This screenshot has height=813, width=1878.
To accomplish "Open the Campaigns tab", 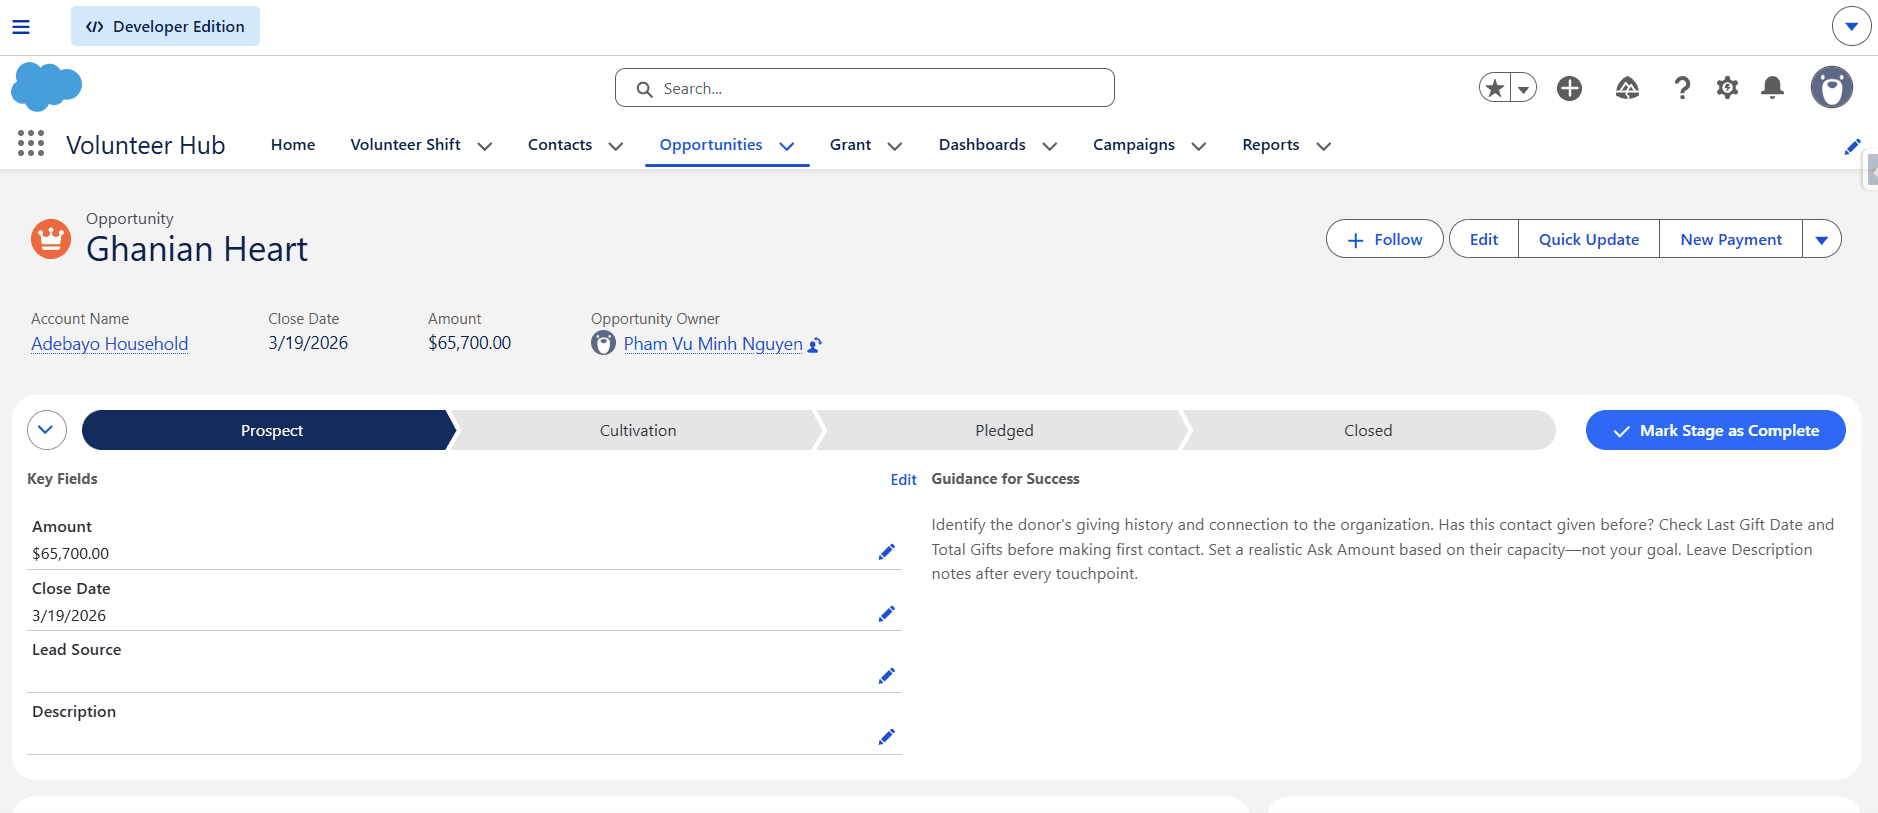I will (1134, 145).
